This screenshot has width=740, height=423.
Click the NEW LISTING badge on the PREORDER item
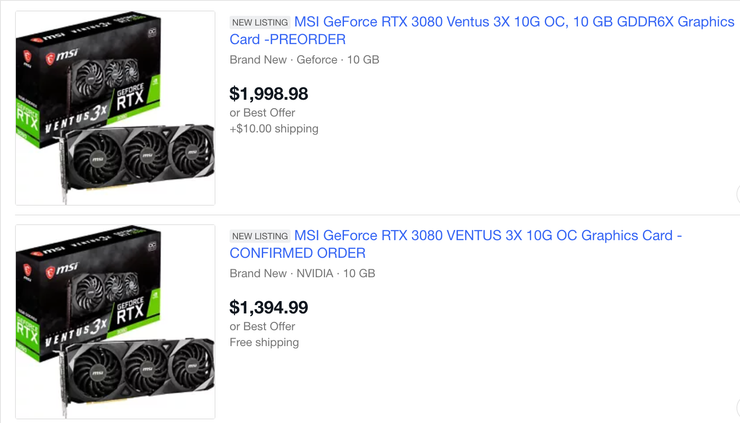[260, 23]
